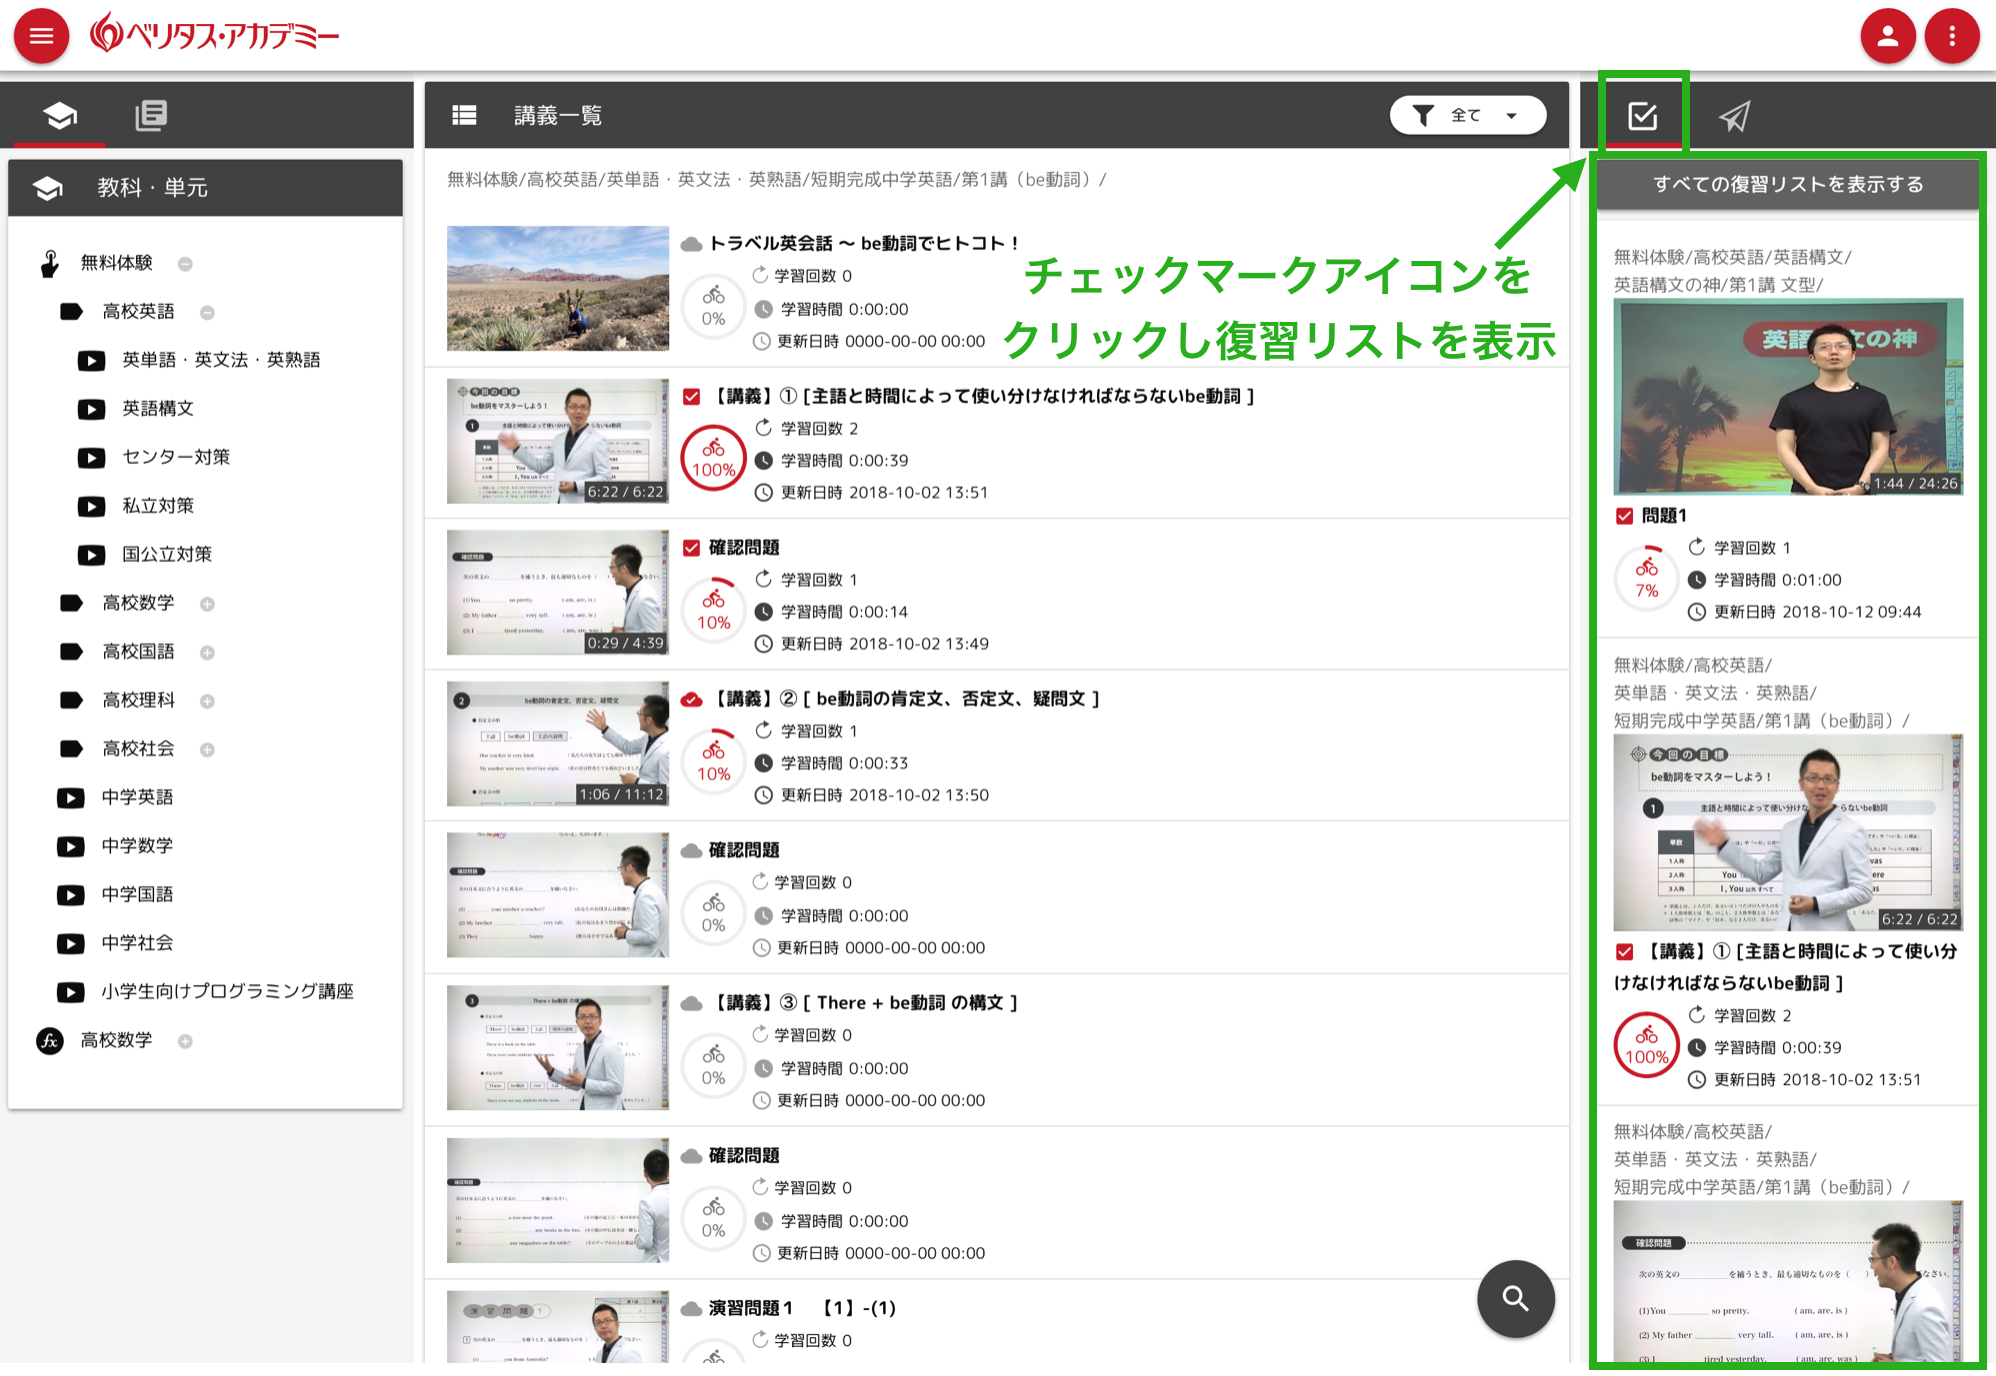1996x1376 pixels.
Task: Toggle the red cloud check on 【講義】②
Action: (x=691, y=700)
